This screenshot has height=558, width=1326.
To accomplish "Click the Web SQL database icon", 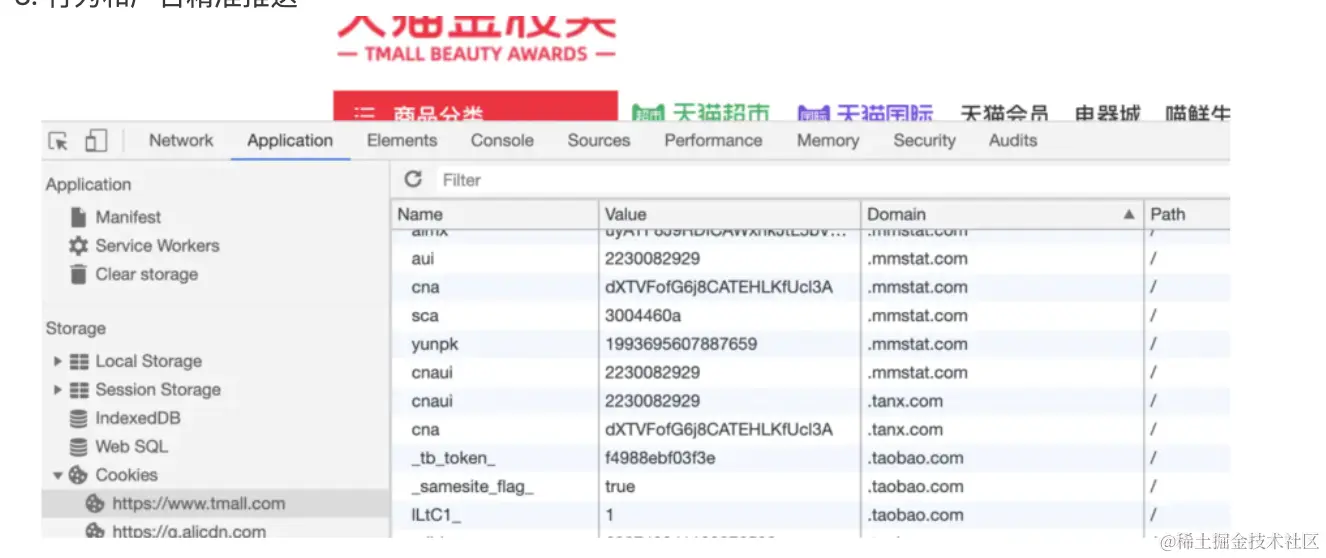I will pyautogui.click(x=78, y=447).
